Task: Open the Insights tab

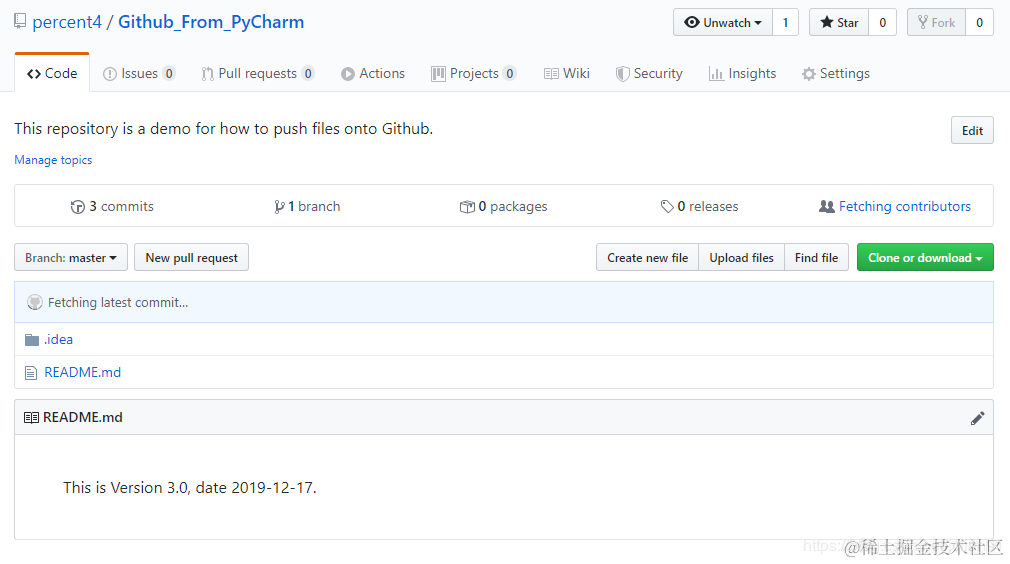Action: point(743,73)
